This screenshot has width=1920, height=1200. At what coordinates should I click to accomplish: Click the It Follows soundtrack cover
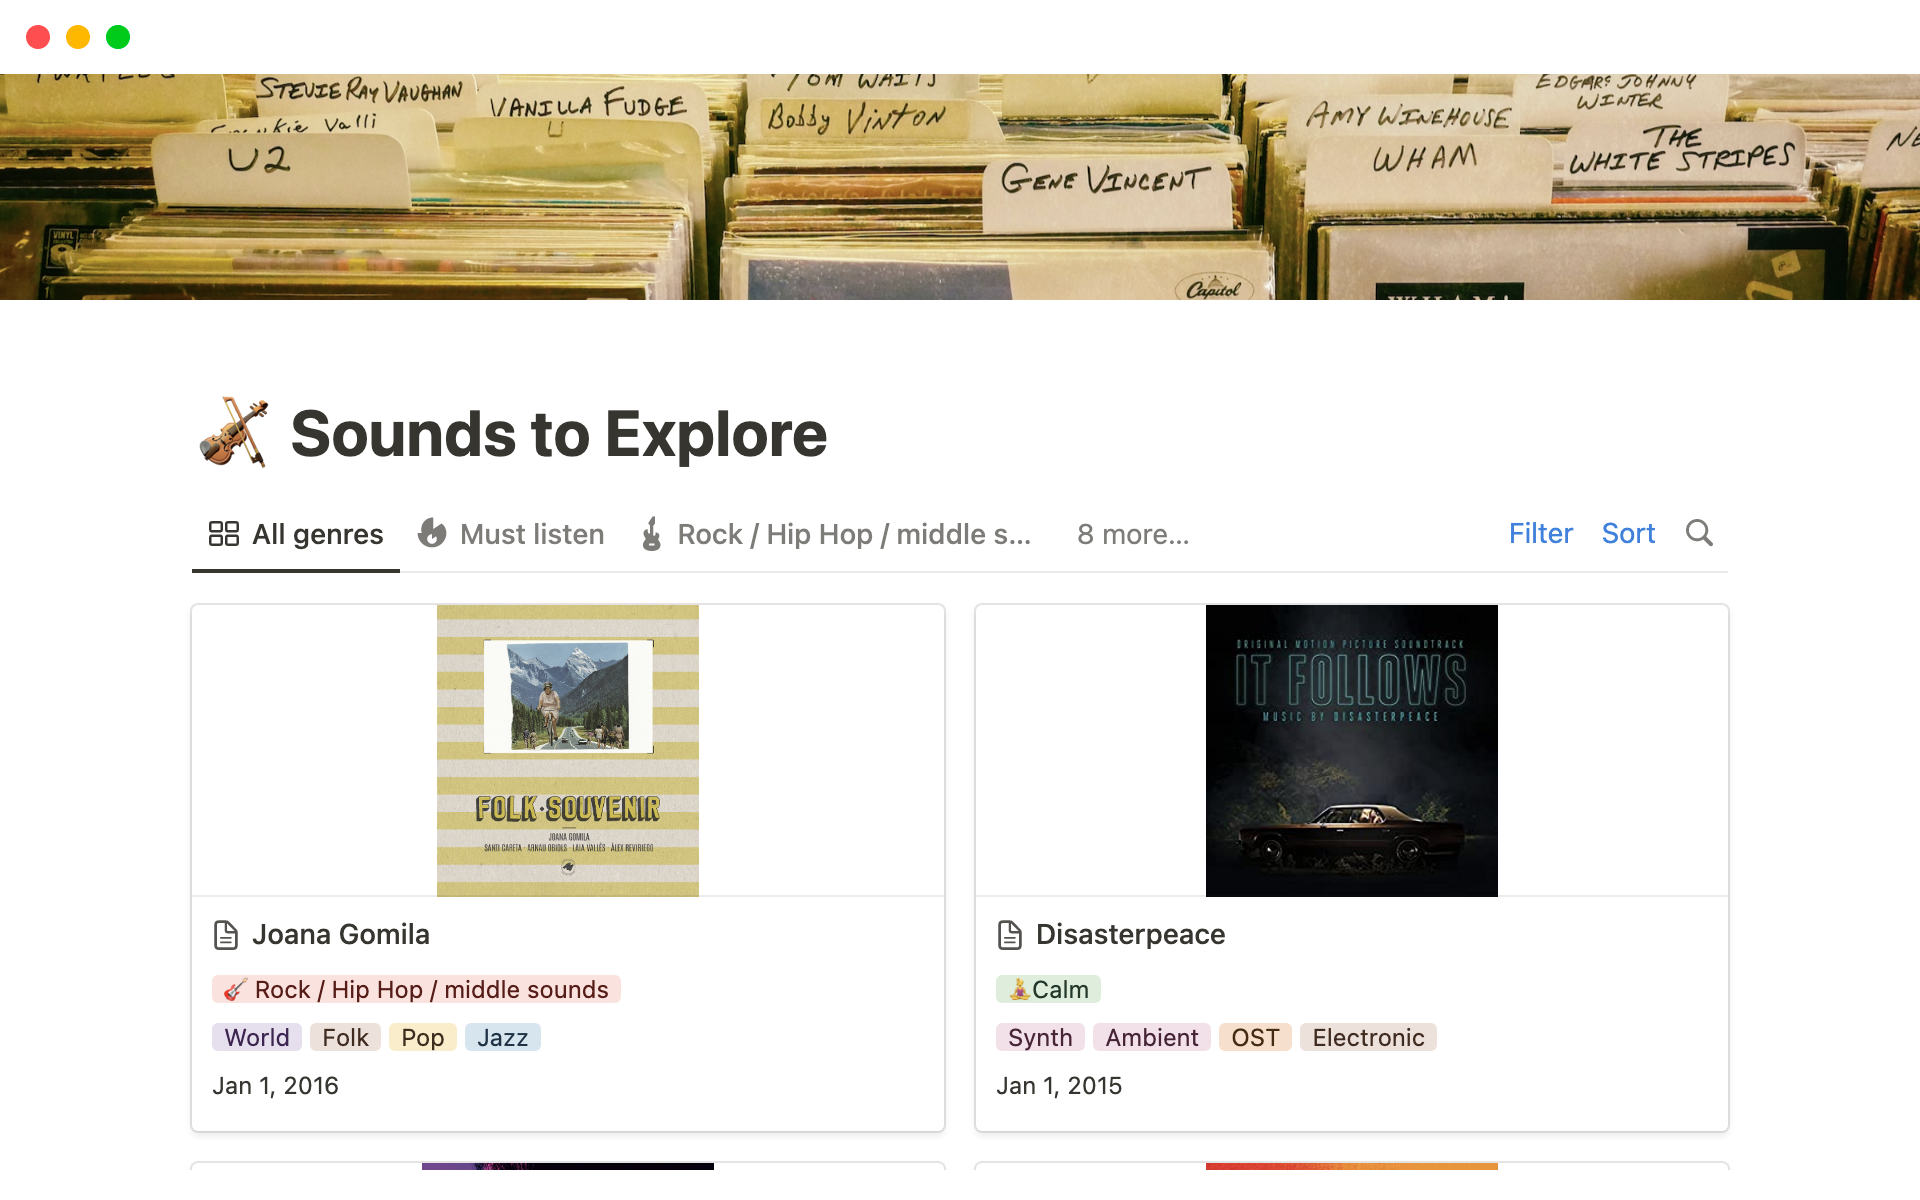1351,750
